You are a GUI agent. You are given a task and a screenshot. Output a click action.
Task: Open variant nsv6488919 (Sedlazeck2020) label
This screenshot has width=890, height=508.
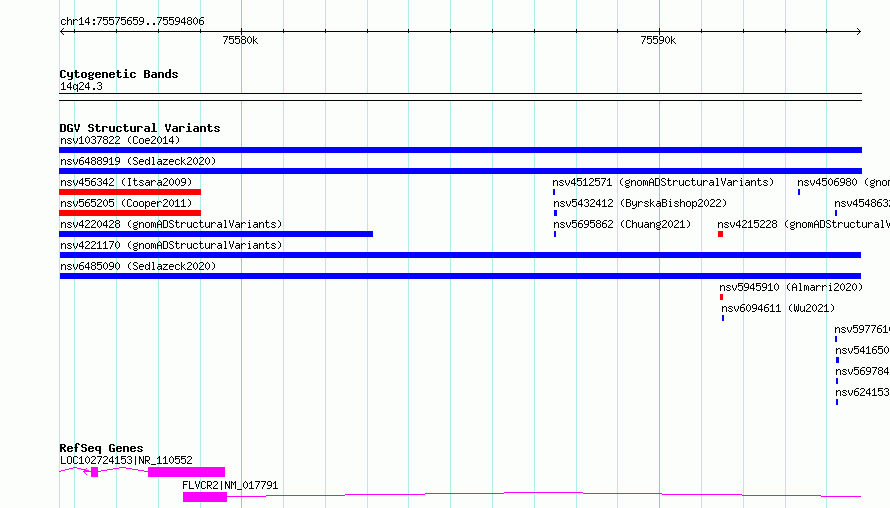point(138,161)
